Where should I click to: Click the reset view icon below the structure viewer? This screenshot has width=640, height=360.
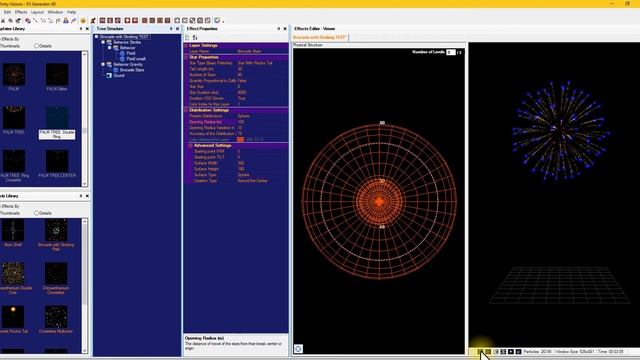click(298, 349)
